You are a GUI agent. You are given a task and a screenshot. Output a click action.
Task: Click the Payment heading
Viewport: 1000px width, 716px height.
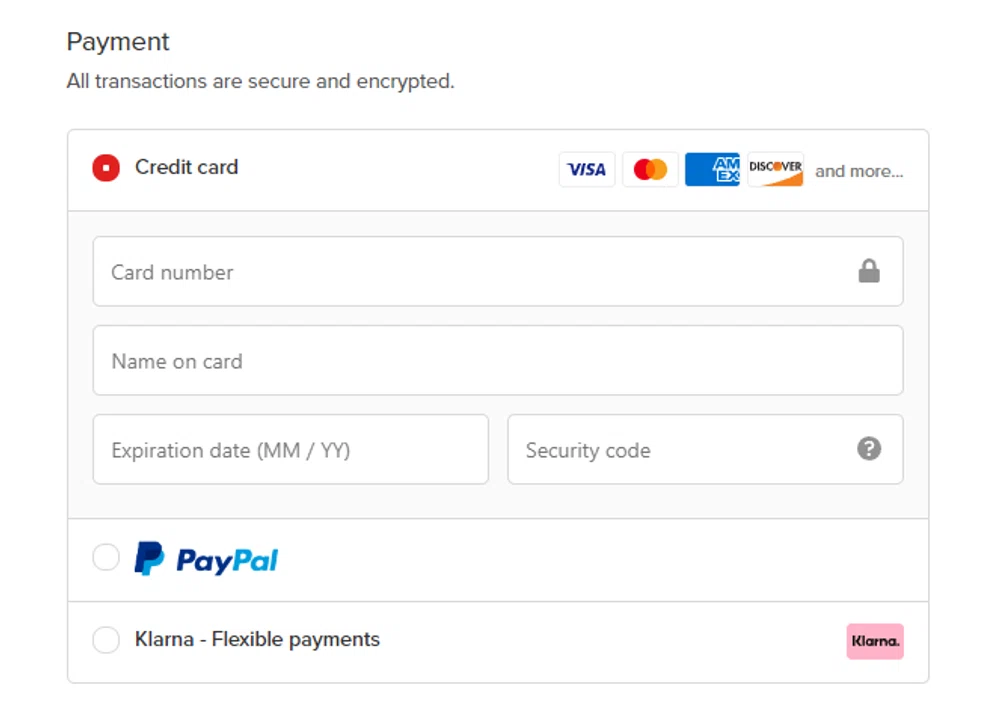point(117,41)
